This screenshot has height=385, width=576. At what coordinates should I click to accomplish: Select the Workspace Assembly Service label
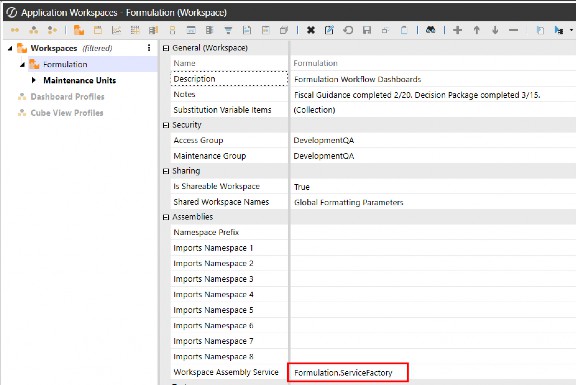tap(226, 372)
